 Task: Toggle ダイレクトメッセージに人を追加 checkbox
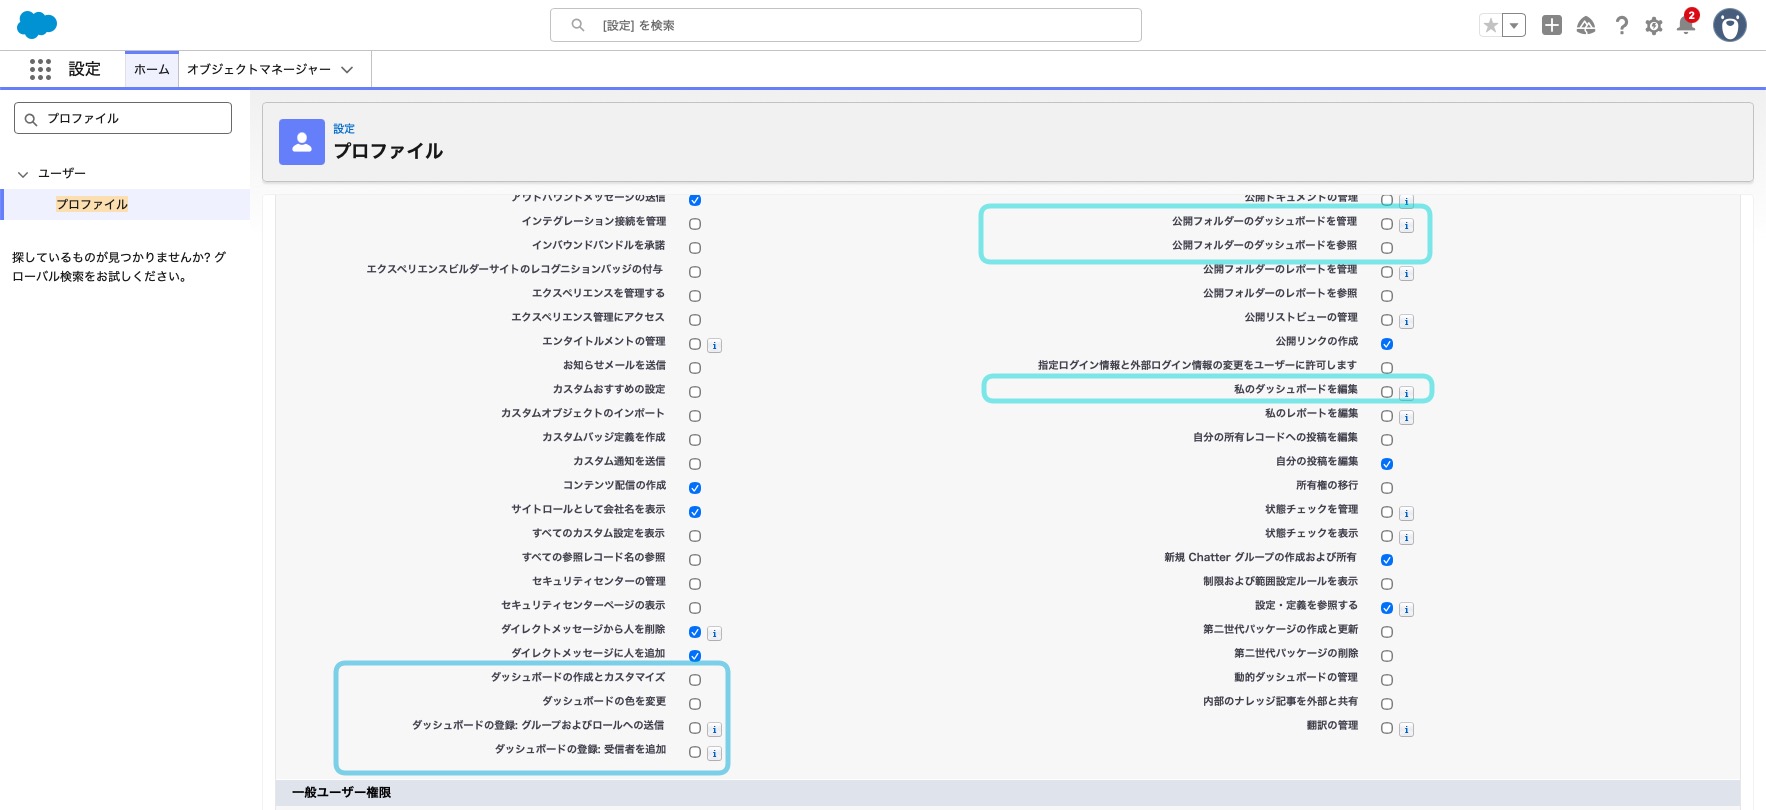point(695,656)
